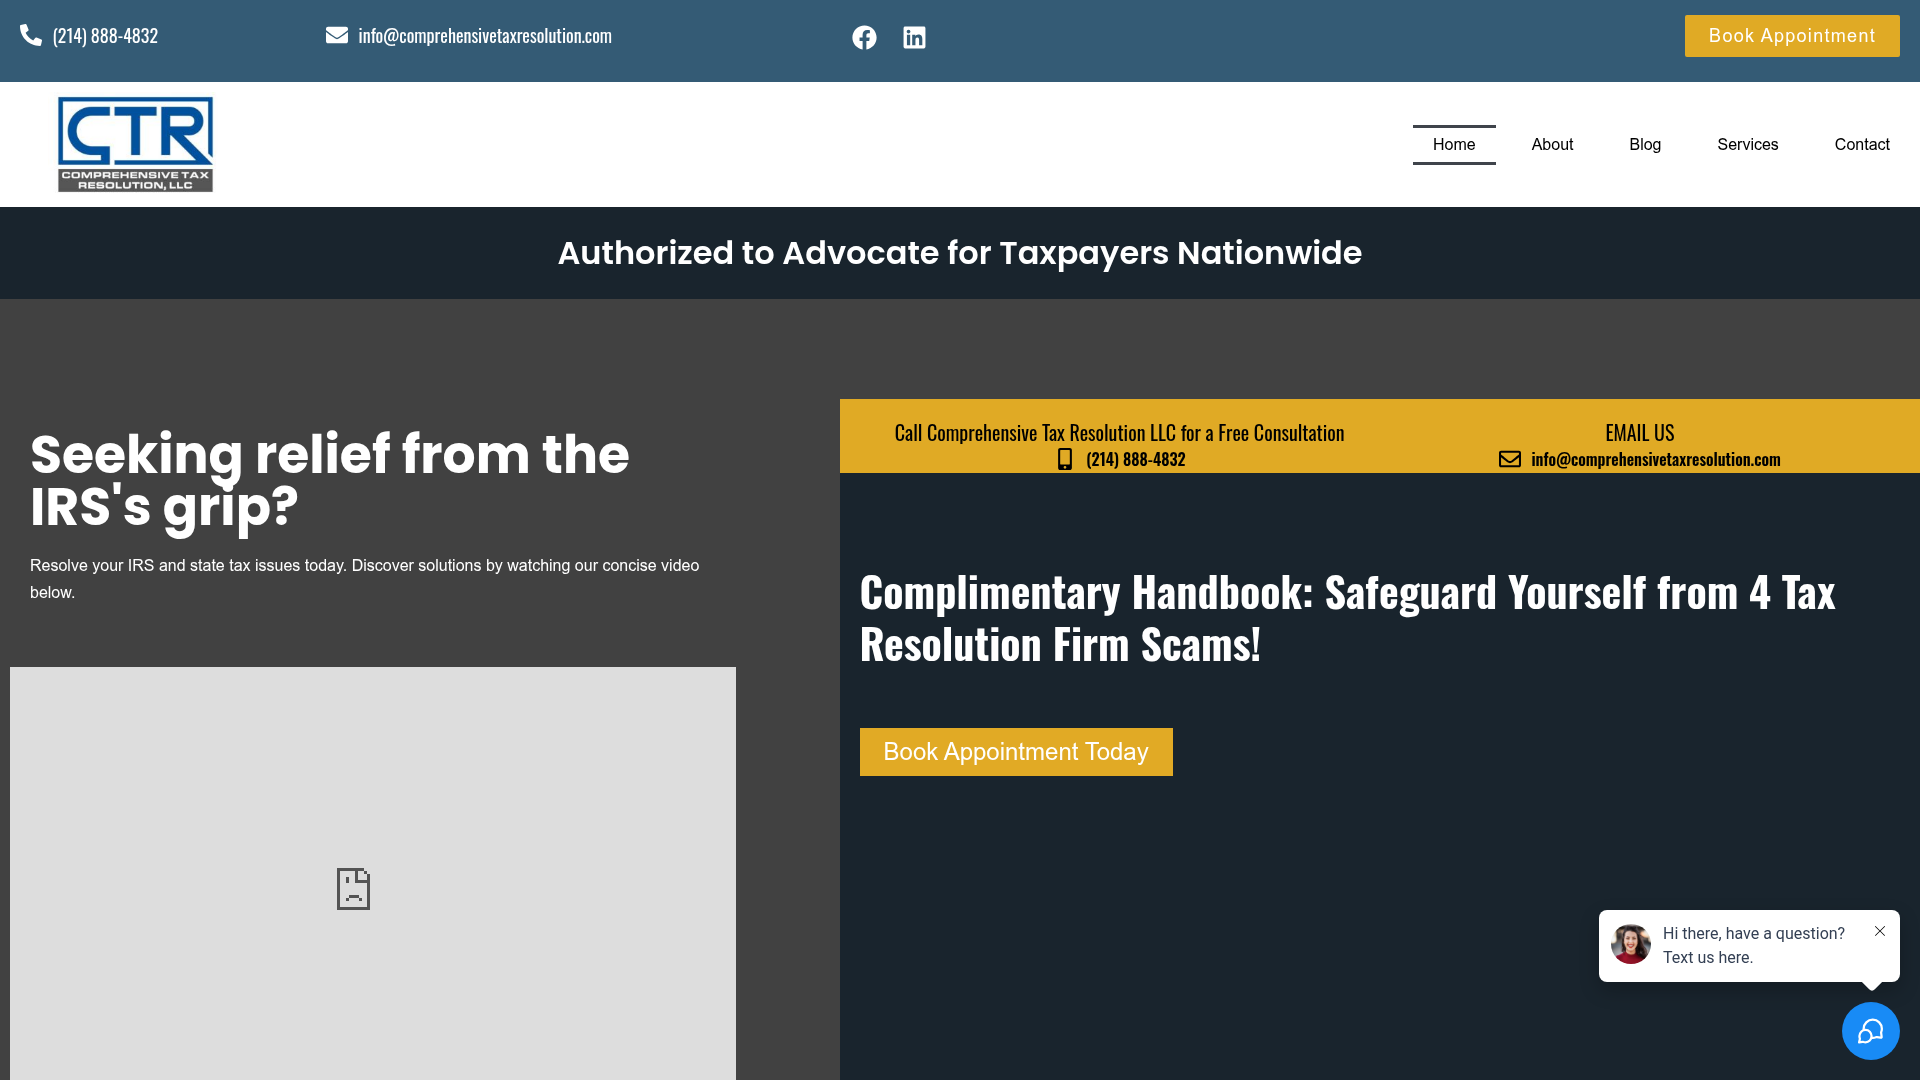Click the phone handset icon in header
Image resolution: width=1920 pixels, height=1080 pixels.
[31, 35]
